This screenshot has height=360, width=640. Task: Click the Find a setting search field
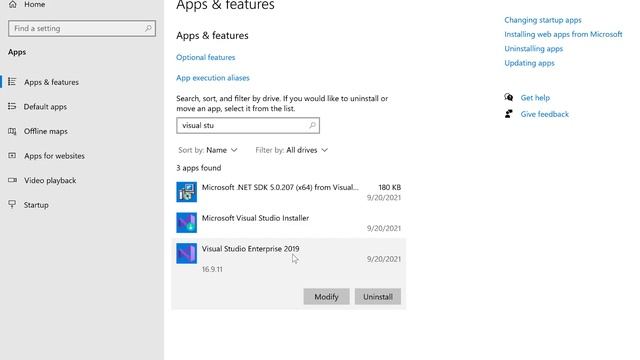(82, 29)
